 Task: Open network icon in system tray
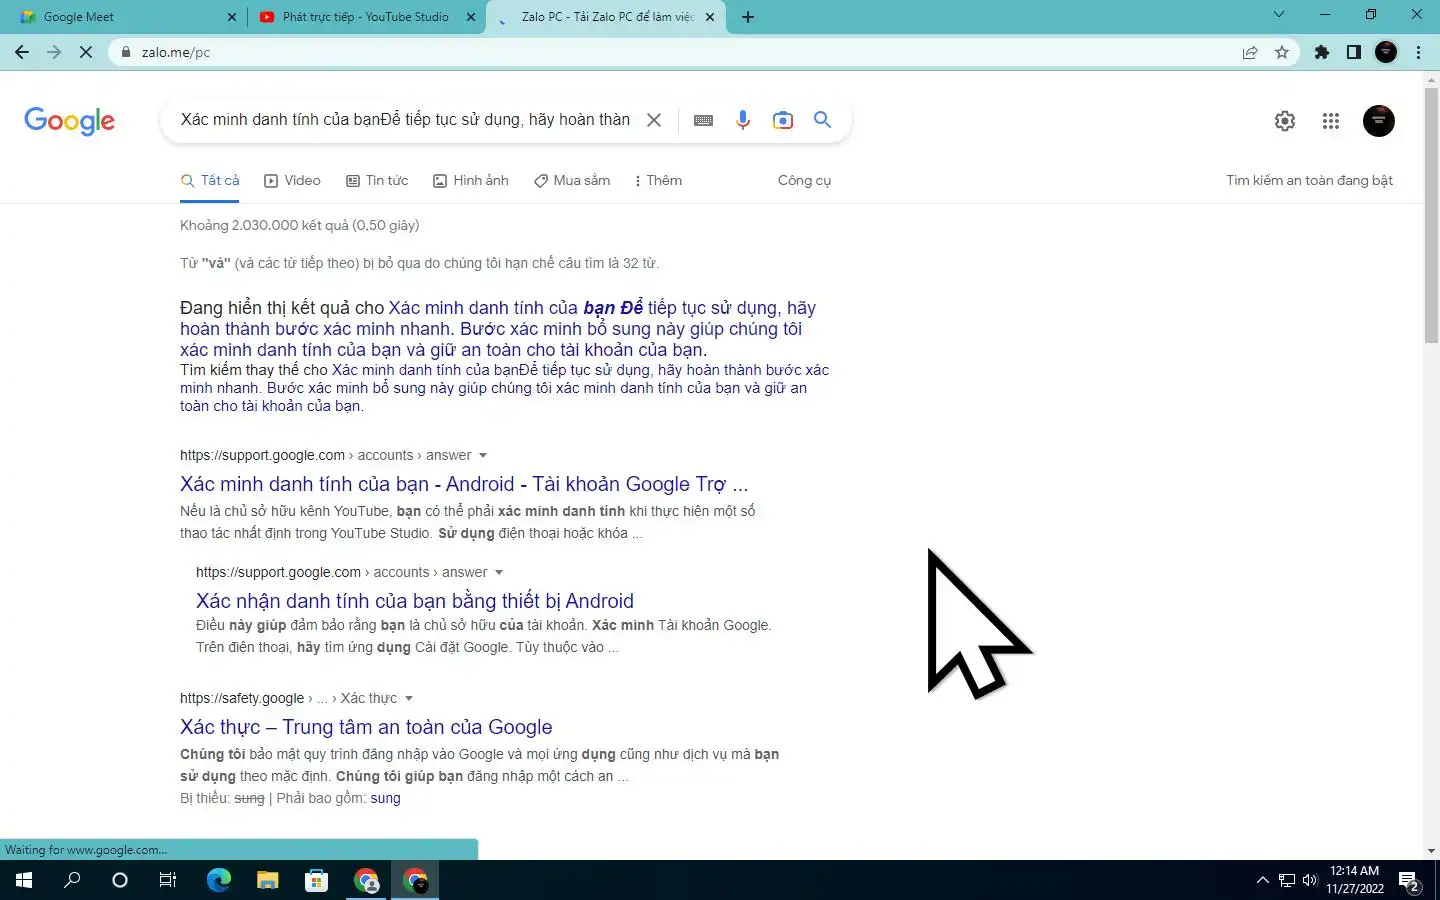1287,880
